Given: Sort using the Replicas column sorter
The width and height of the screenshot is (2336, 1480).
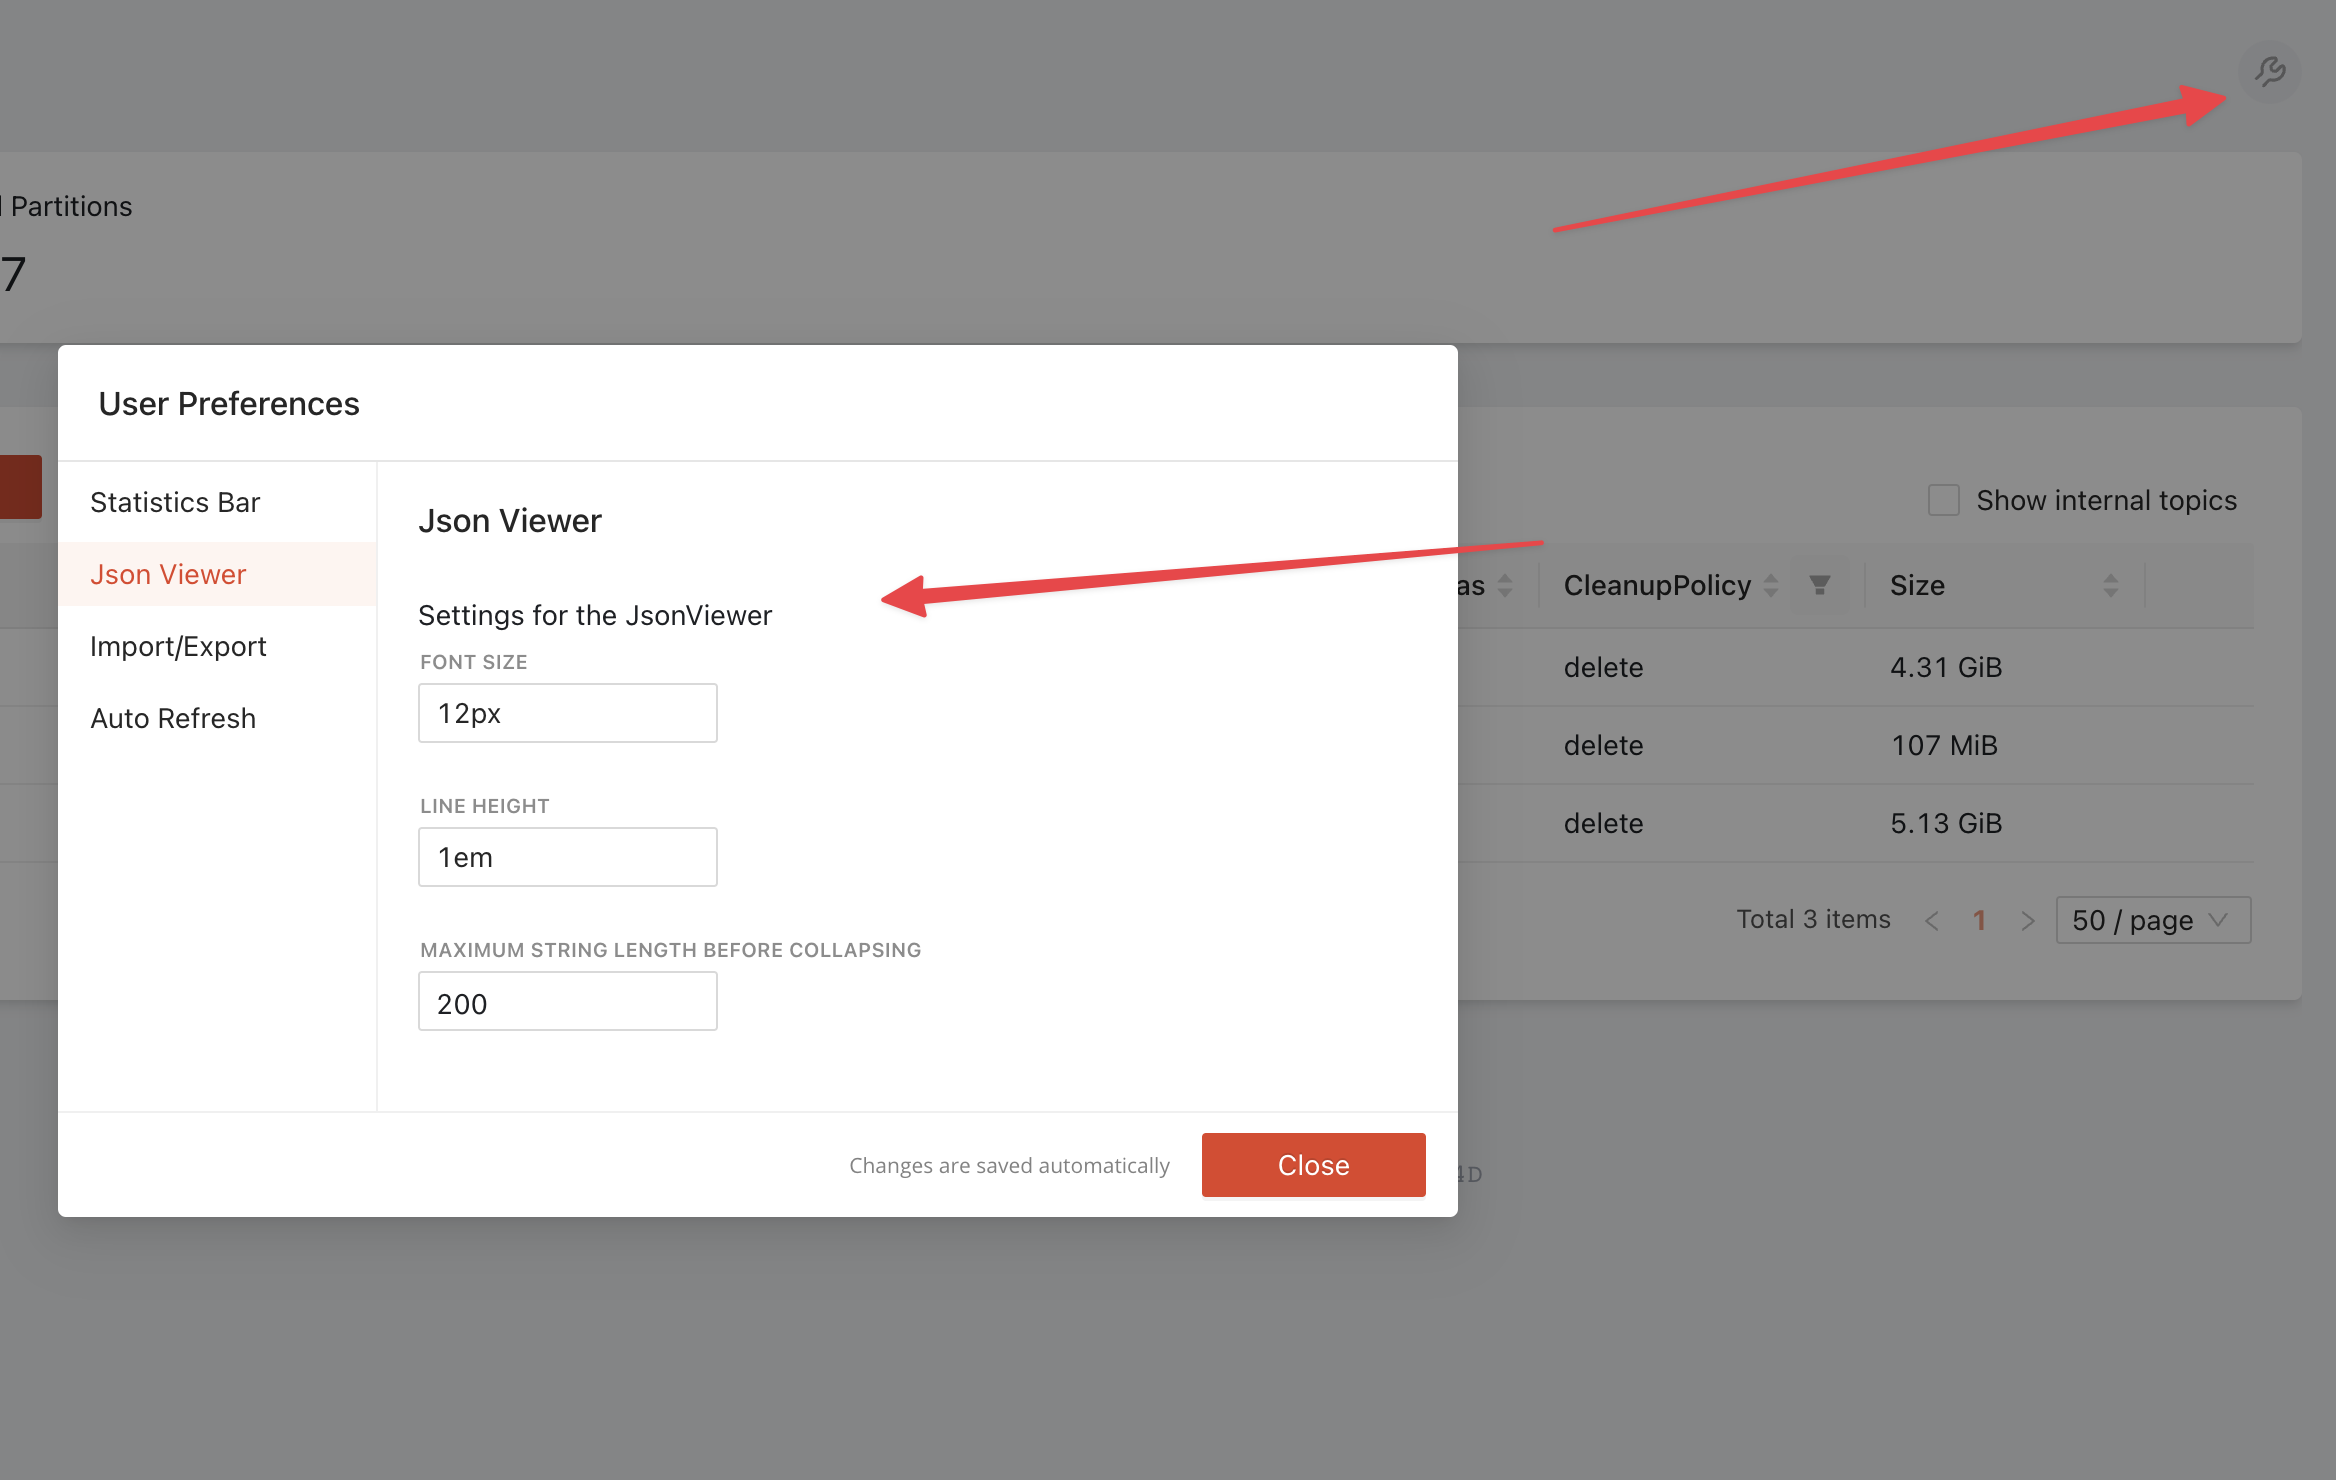Looking at the screenshot, I should (x=1506, y=585).
